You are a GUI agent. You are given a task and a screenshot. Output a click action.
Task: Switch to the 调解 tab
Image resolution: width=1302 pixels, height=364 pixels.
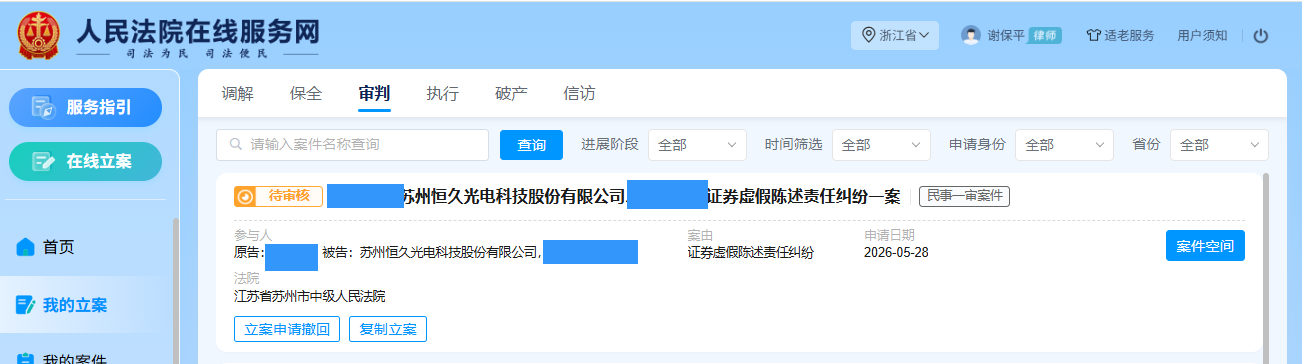pyautogui.click(x=237, y=94)
